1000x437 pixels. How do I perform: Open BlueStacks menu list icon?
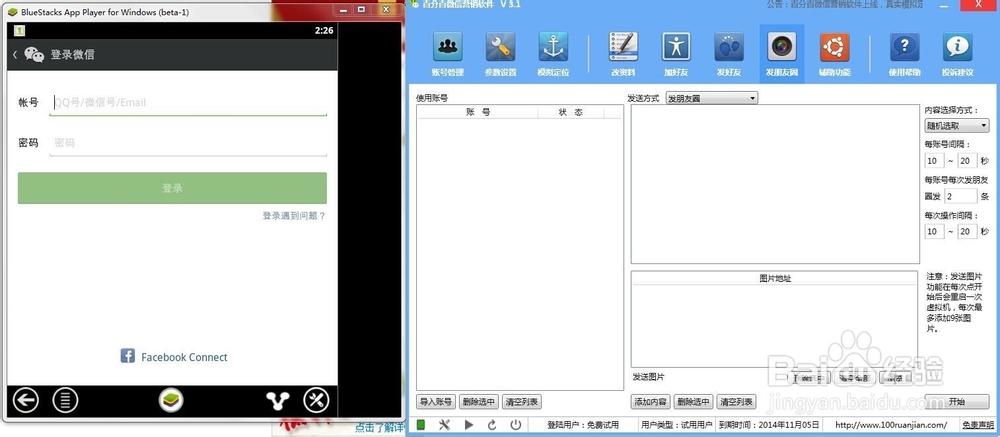pos(65,401)
